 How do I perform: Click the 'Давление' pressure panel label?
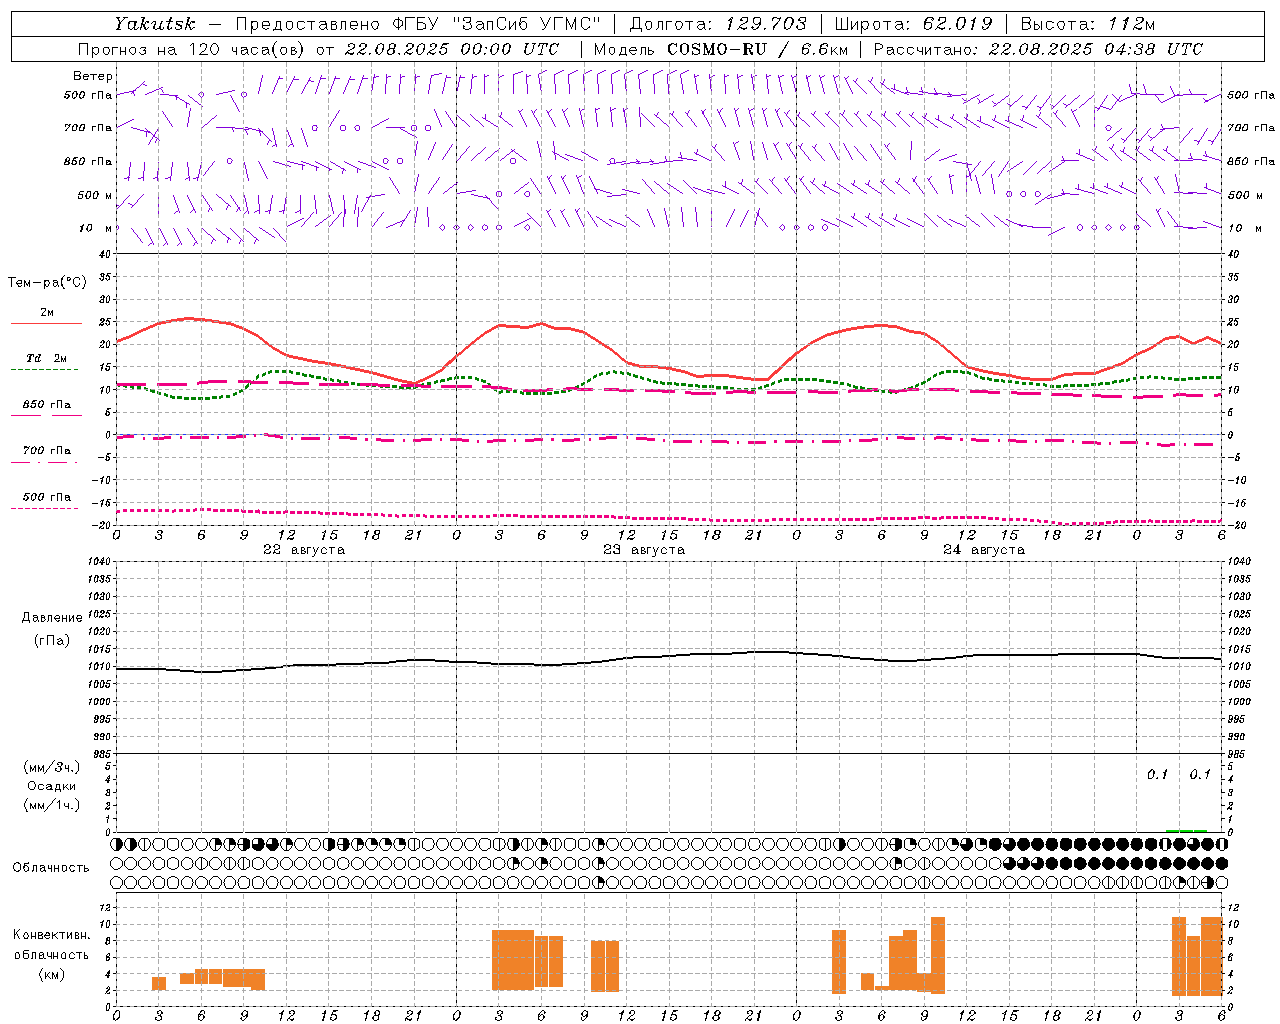[x=52, y=618]
